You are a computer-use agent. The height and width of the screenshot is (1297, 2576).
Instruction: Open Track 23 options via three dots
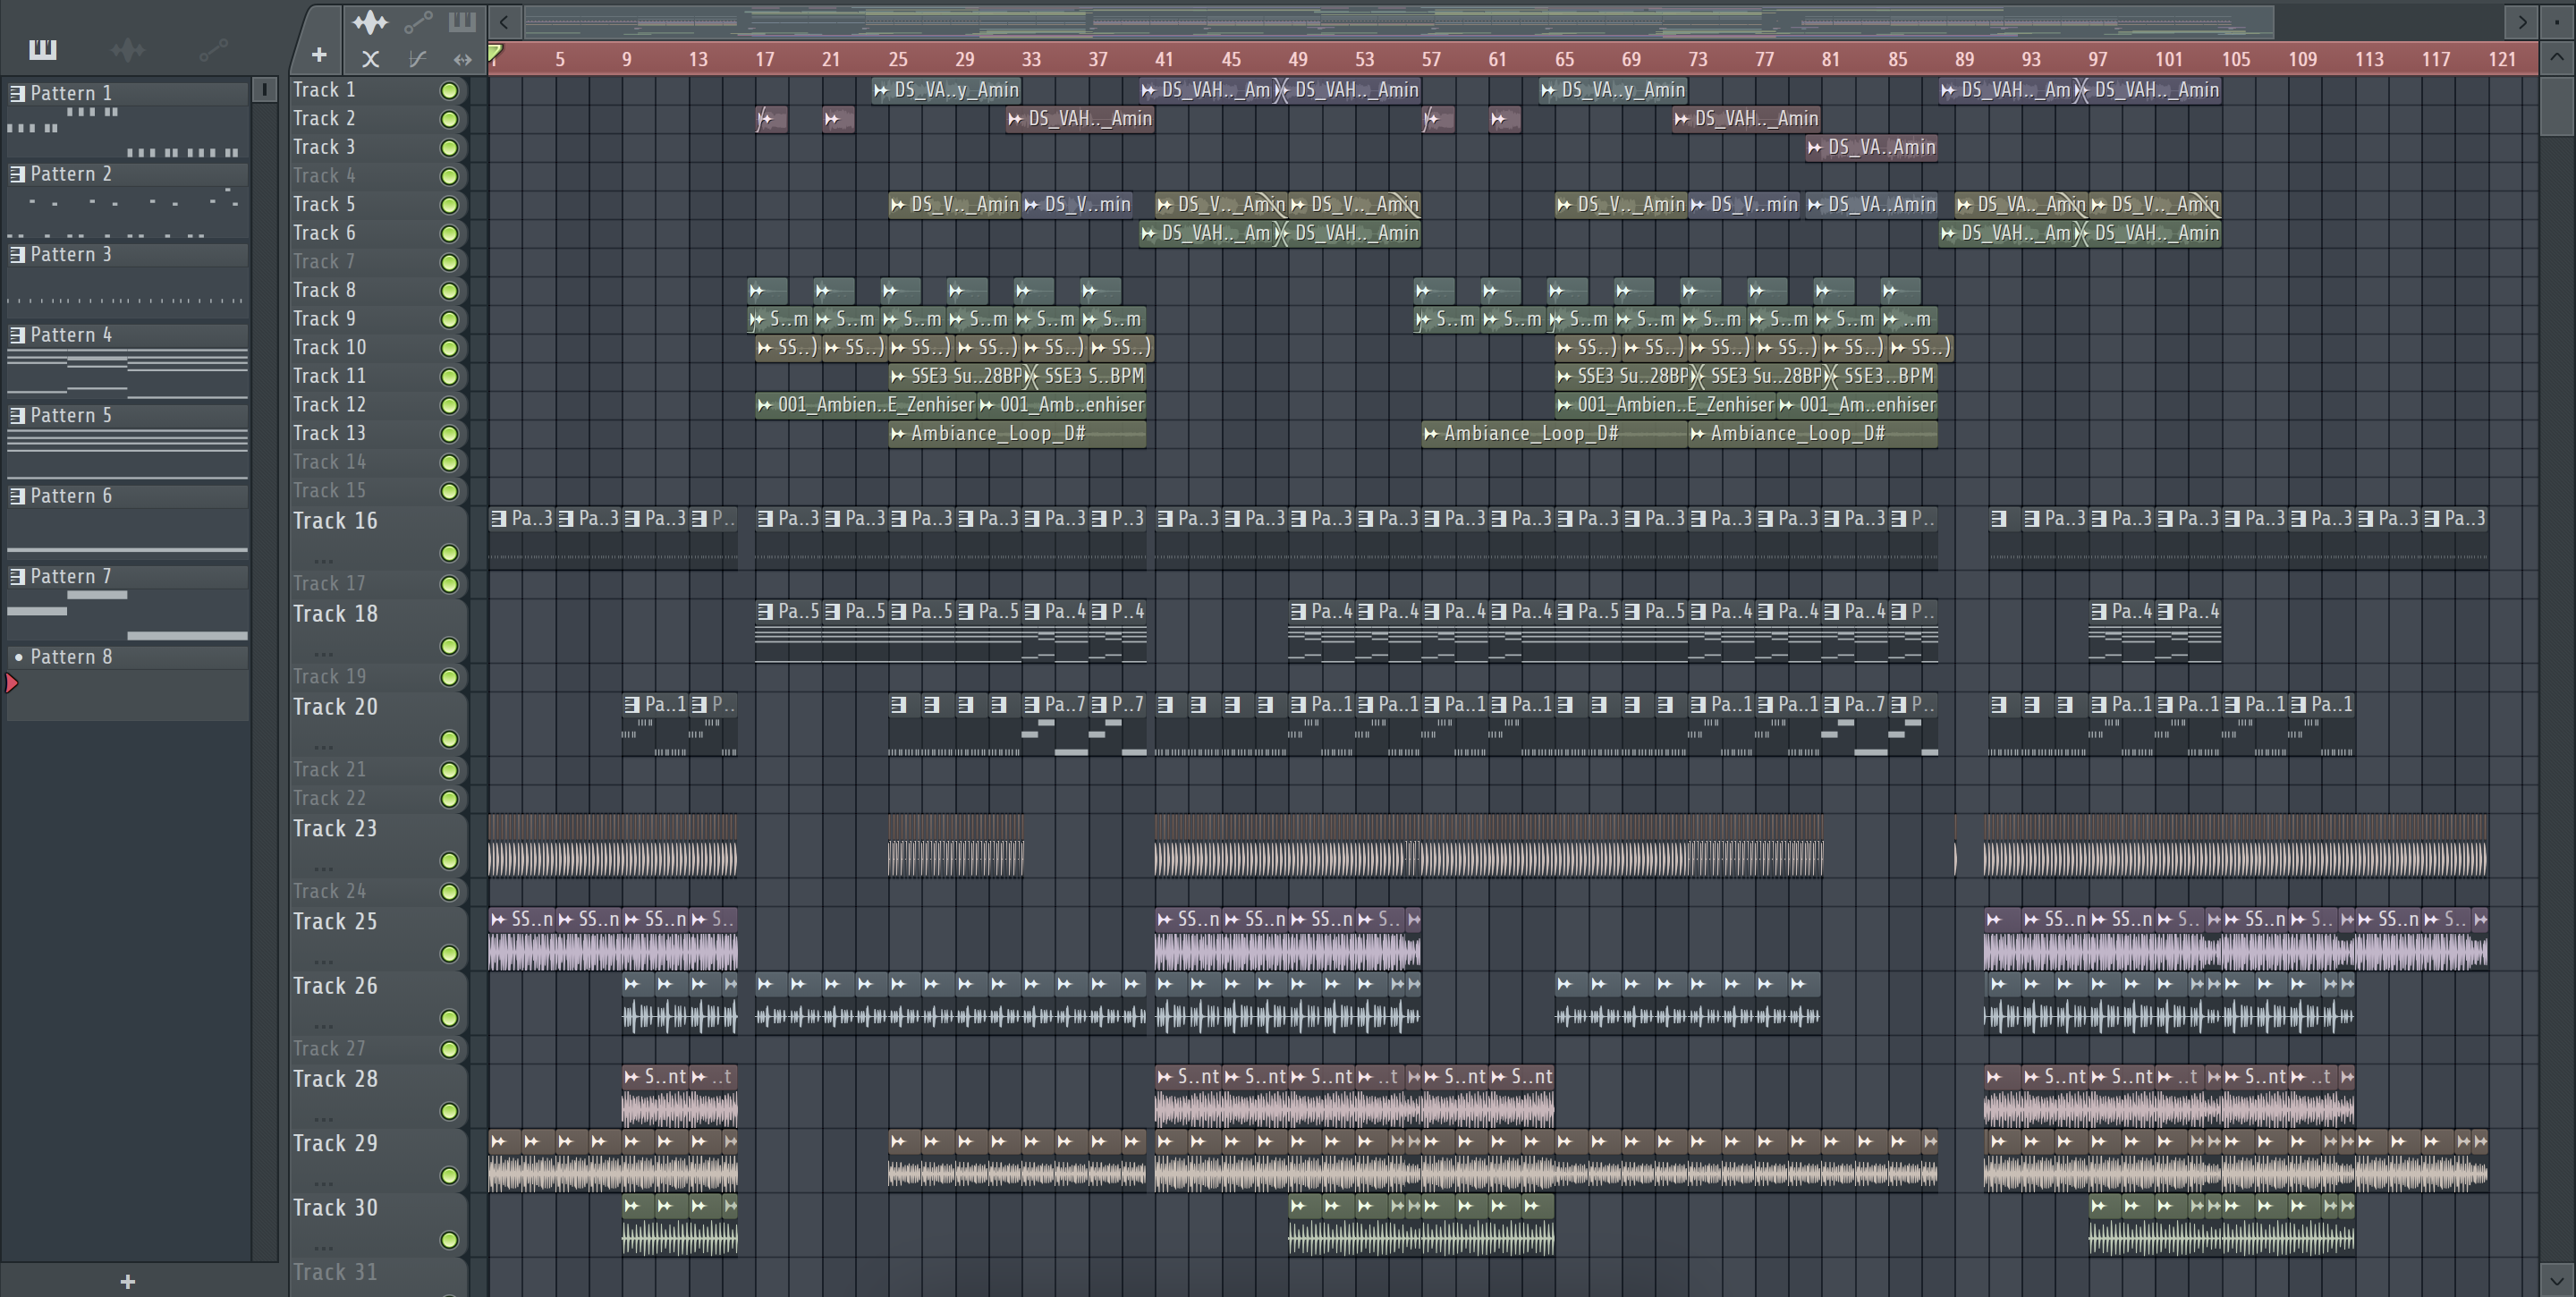click(x=323, y=868)
